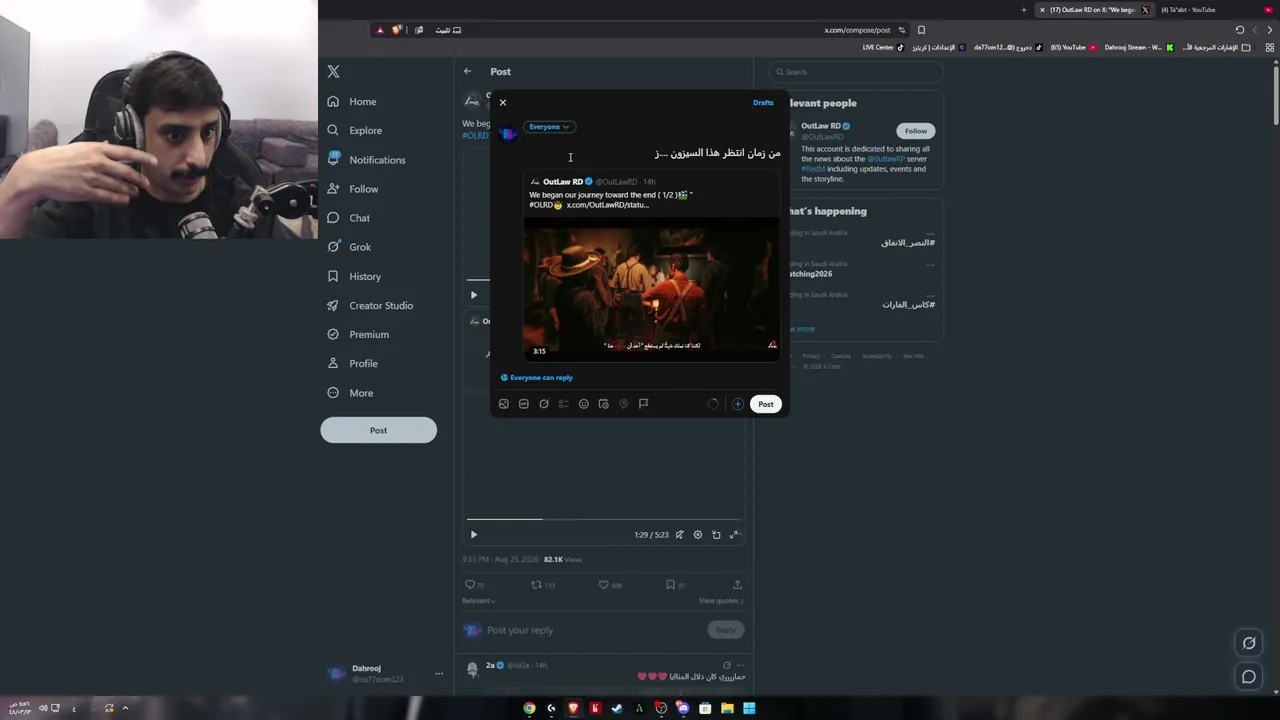This screenshot has height=720, width=1280.
Task: Open File Explorer from the taskbar
Action: point(727,709)
